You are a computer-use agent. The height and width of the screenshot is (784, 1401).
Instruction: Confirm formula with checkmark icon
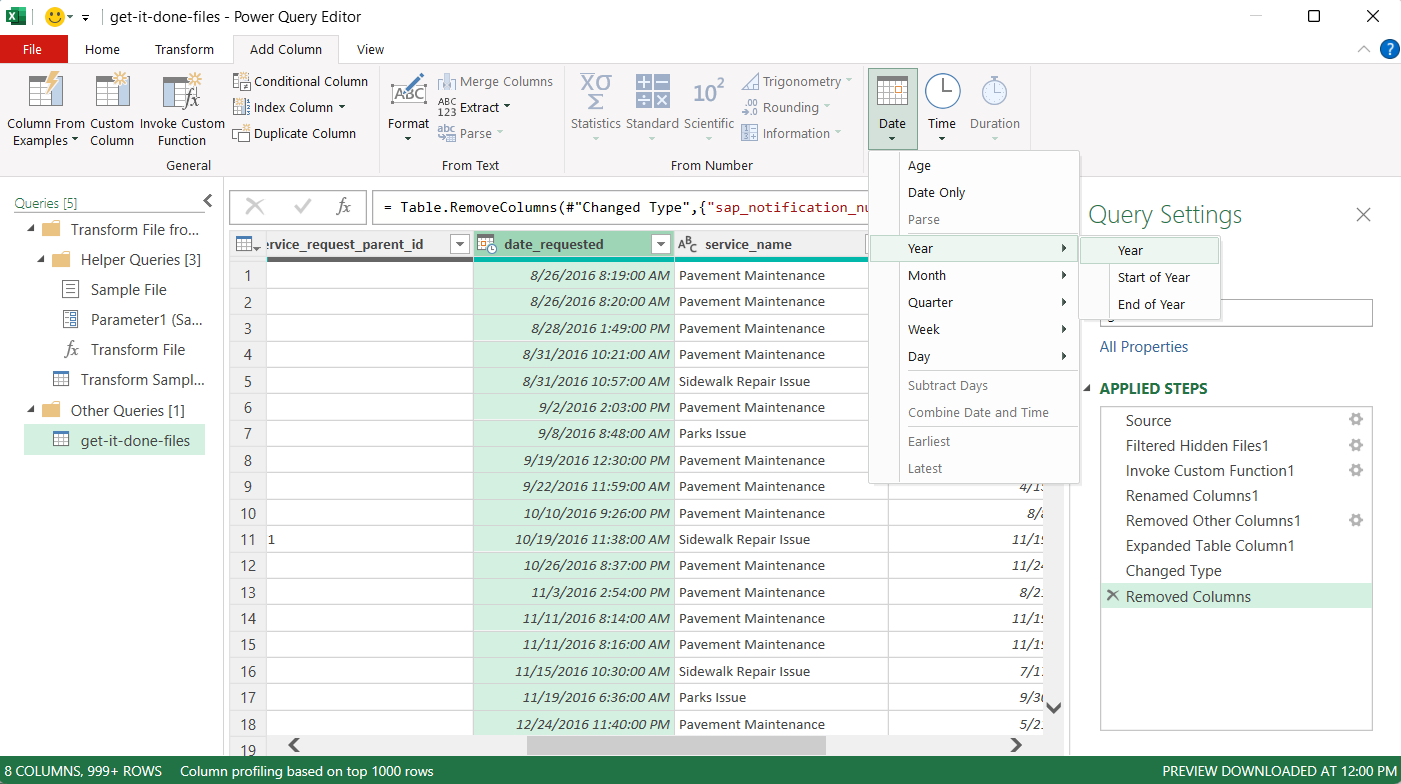pyautogui.click(x=303, y=207)
